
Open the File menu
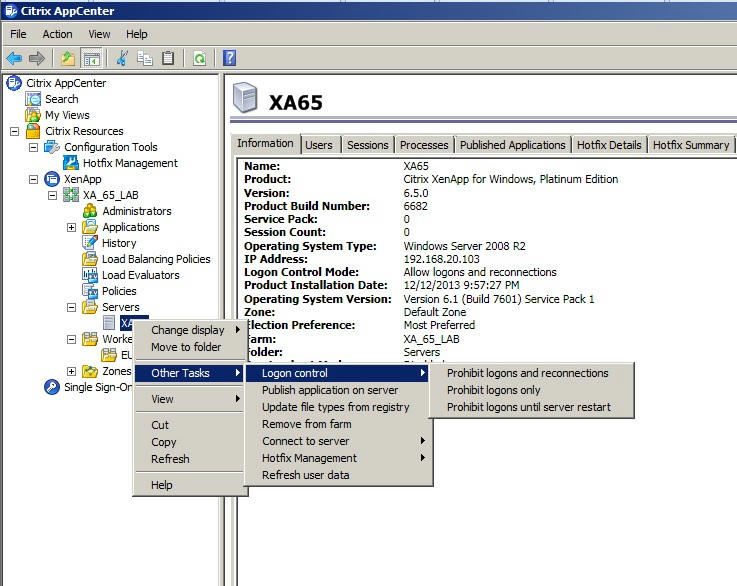click(18, 34)
